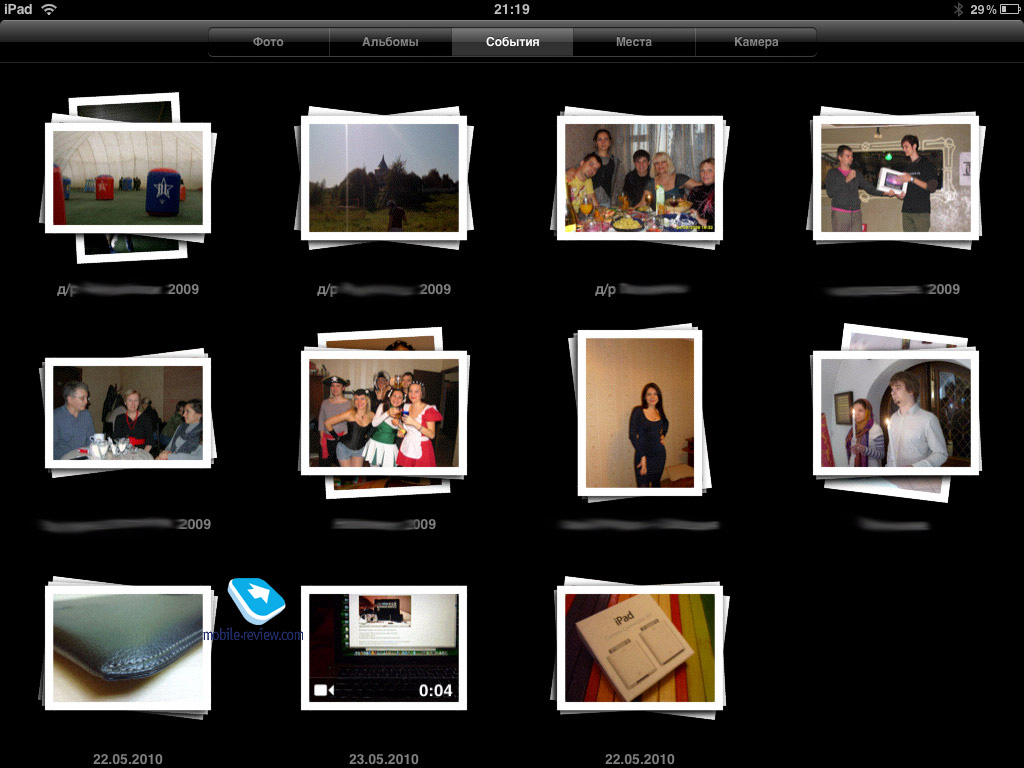Open the castle landscape event stack

384,178
